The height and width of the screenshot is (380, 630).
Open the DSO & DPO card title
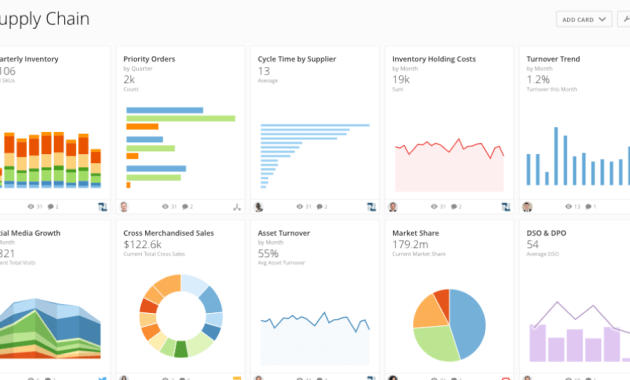click(x=546, y=233)
